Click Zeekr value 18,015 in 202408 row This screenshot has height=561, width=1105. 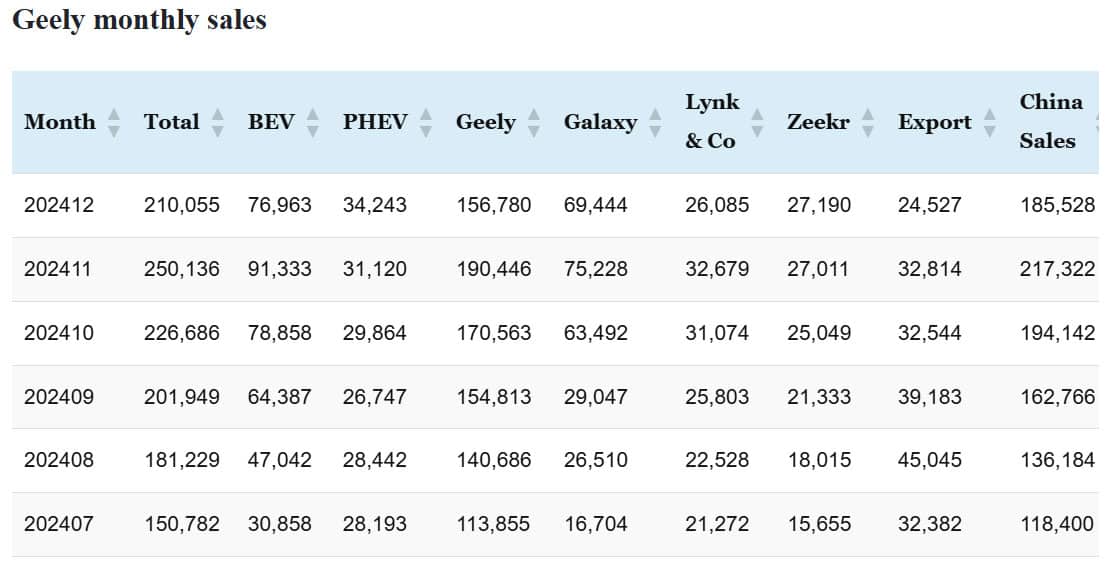point(818,461)
